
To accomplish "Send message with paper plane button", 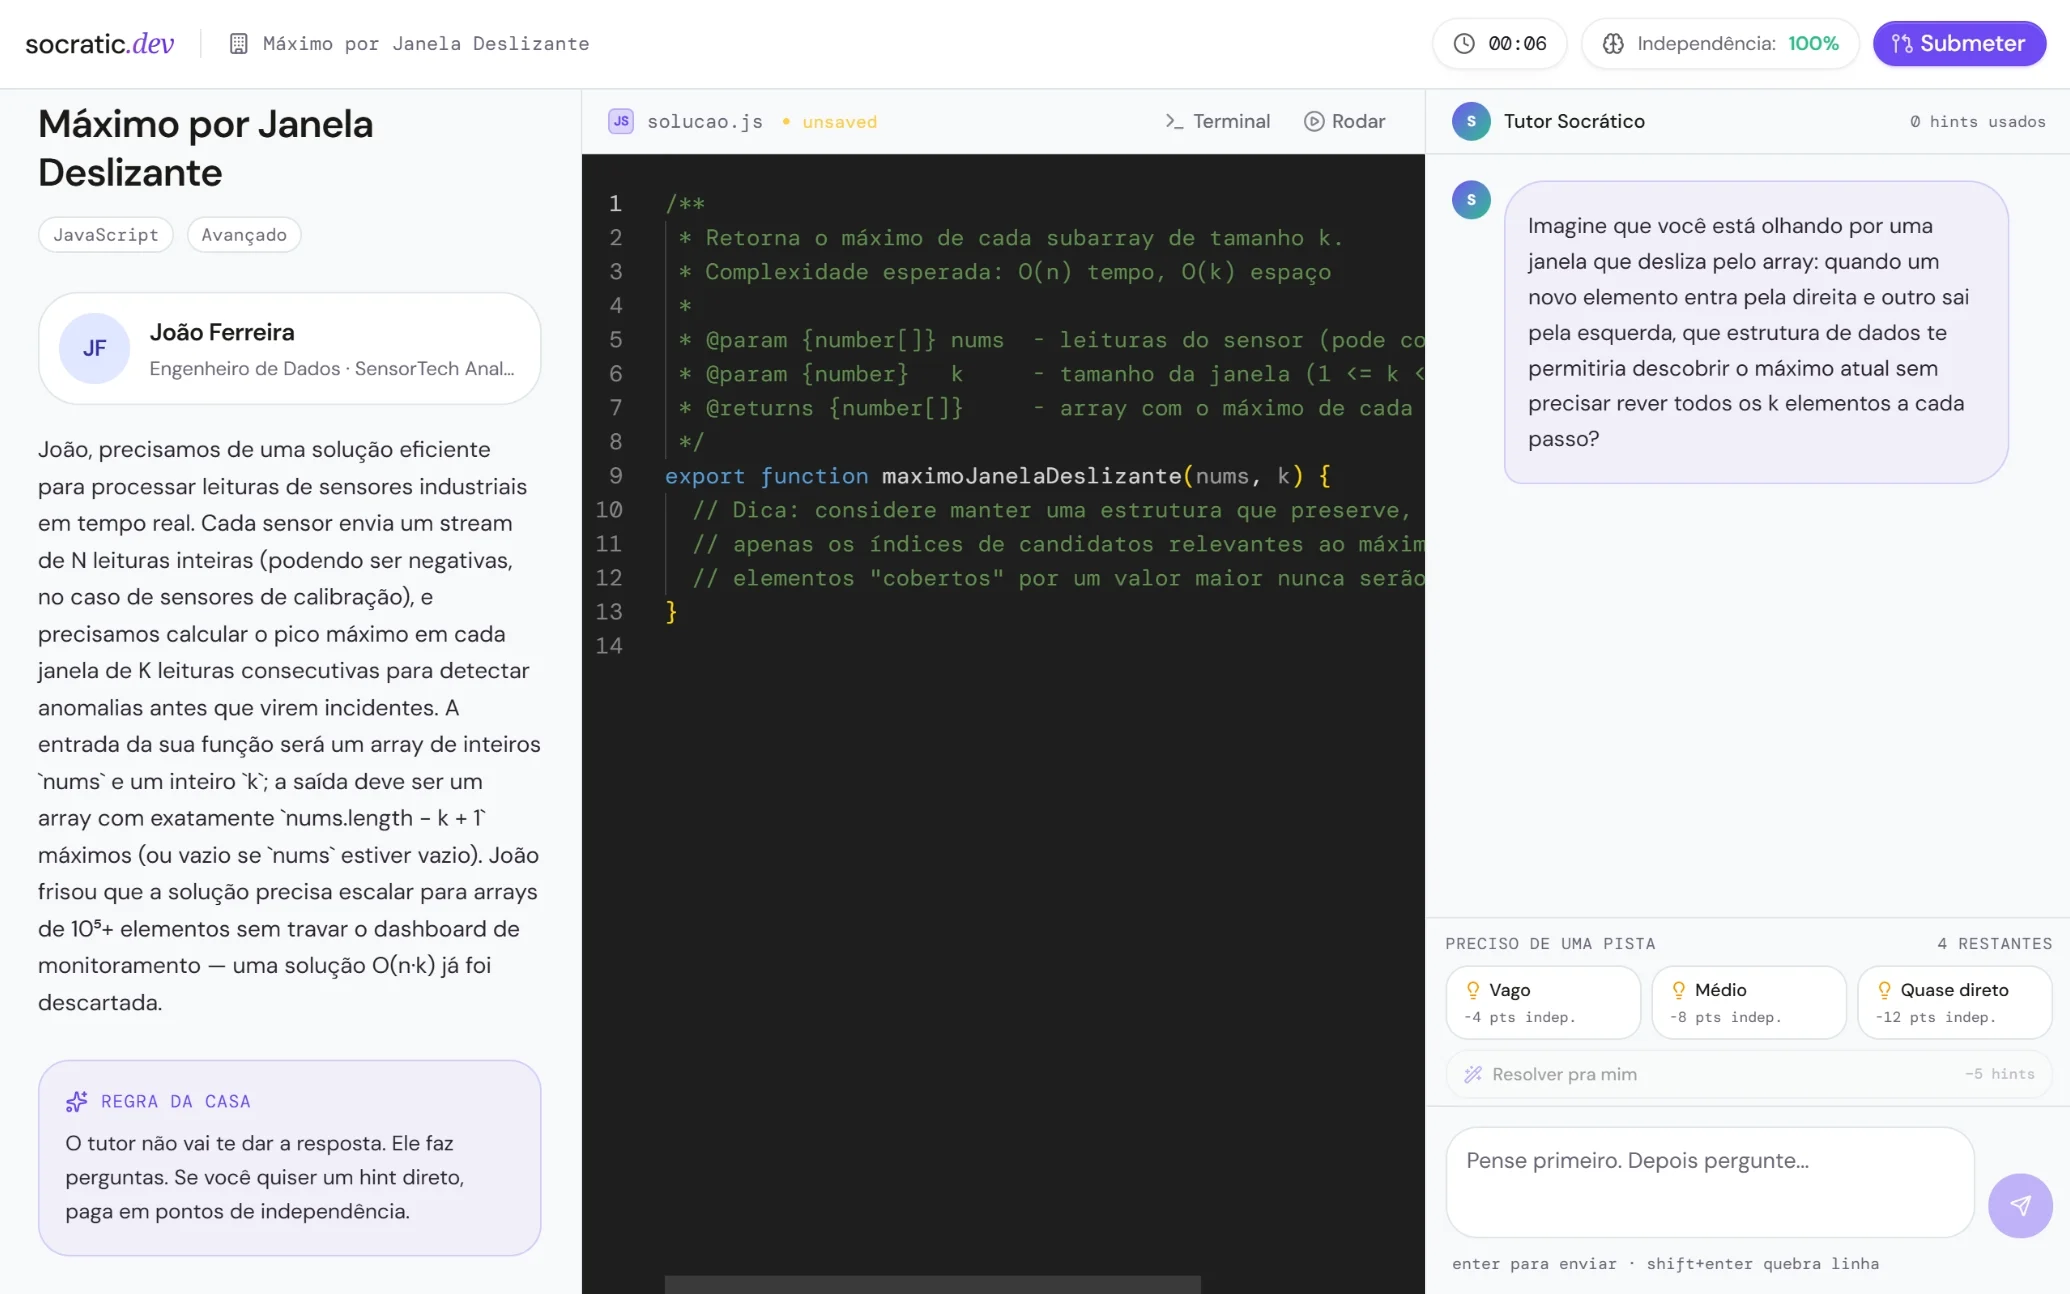I will point(2020,1205).
